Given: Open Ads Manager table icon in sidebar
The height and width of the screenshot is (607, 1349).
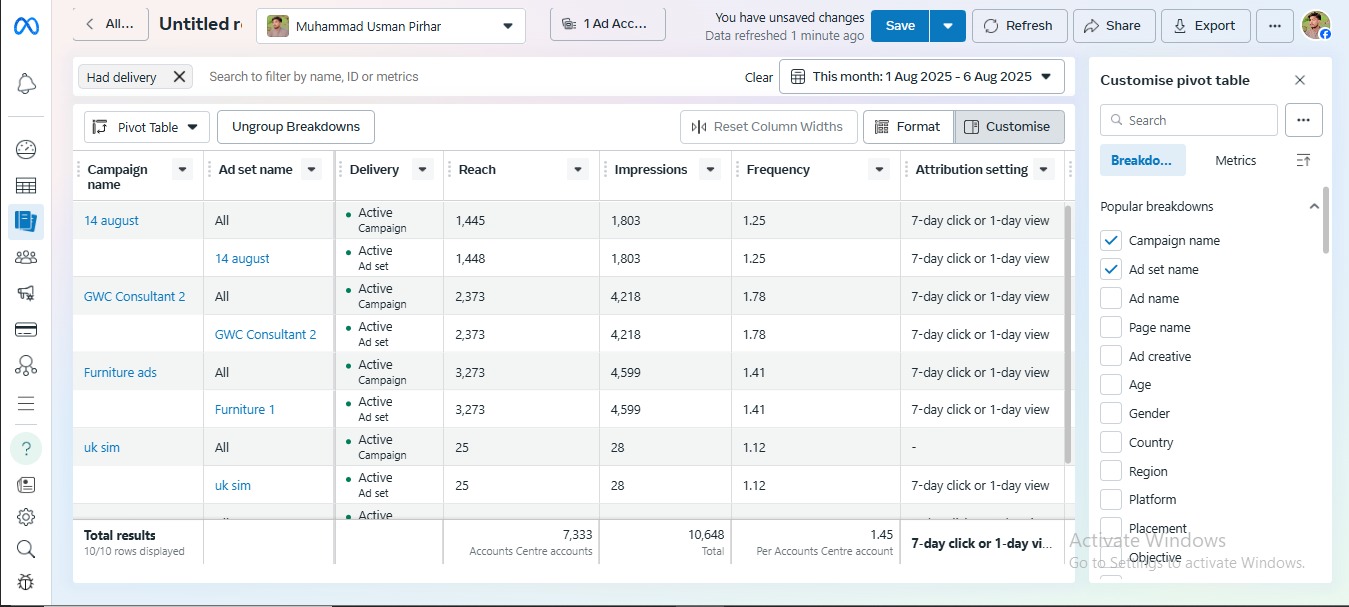Looking at the screenshot, I should pyautogui.click(x=26, y=185).
